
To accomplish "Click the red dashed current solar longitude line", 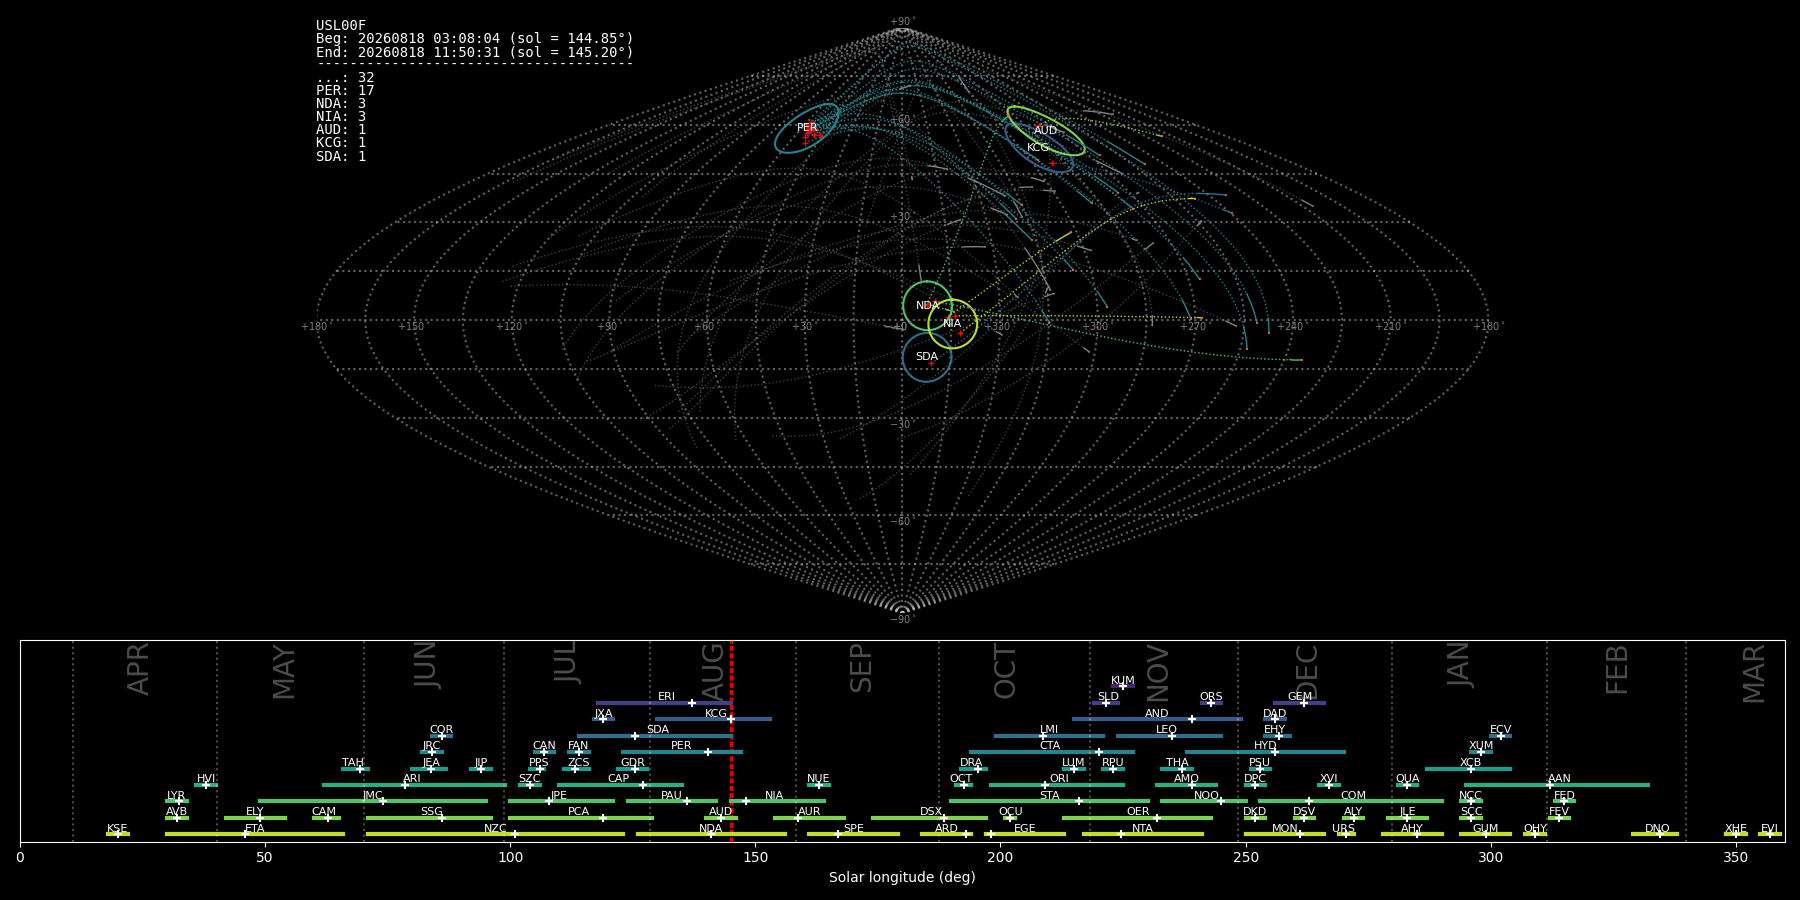I will pyautogui.click(x=731, y=741).
